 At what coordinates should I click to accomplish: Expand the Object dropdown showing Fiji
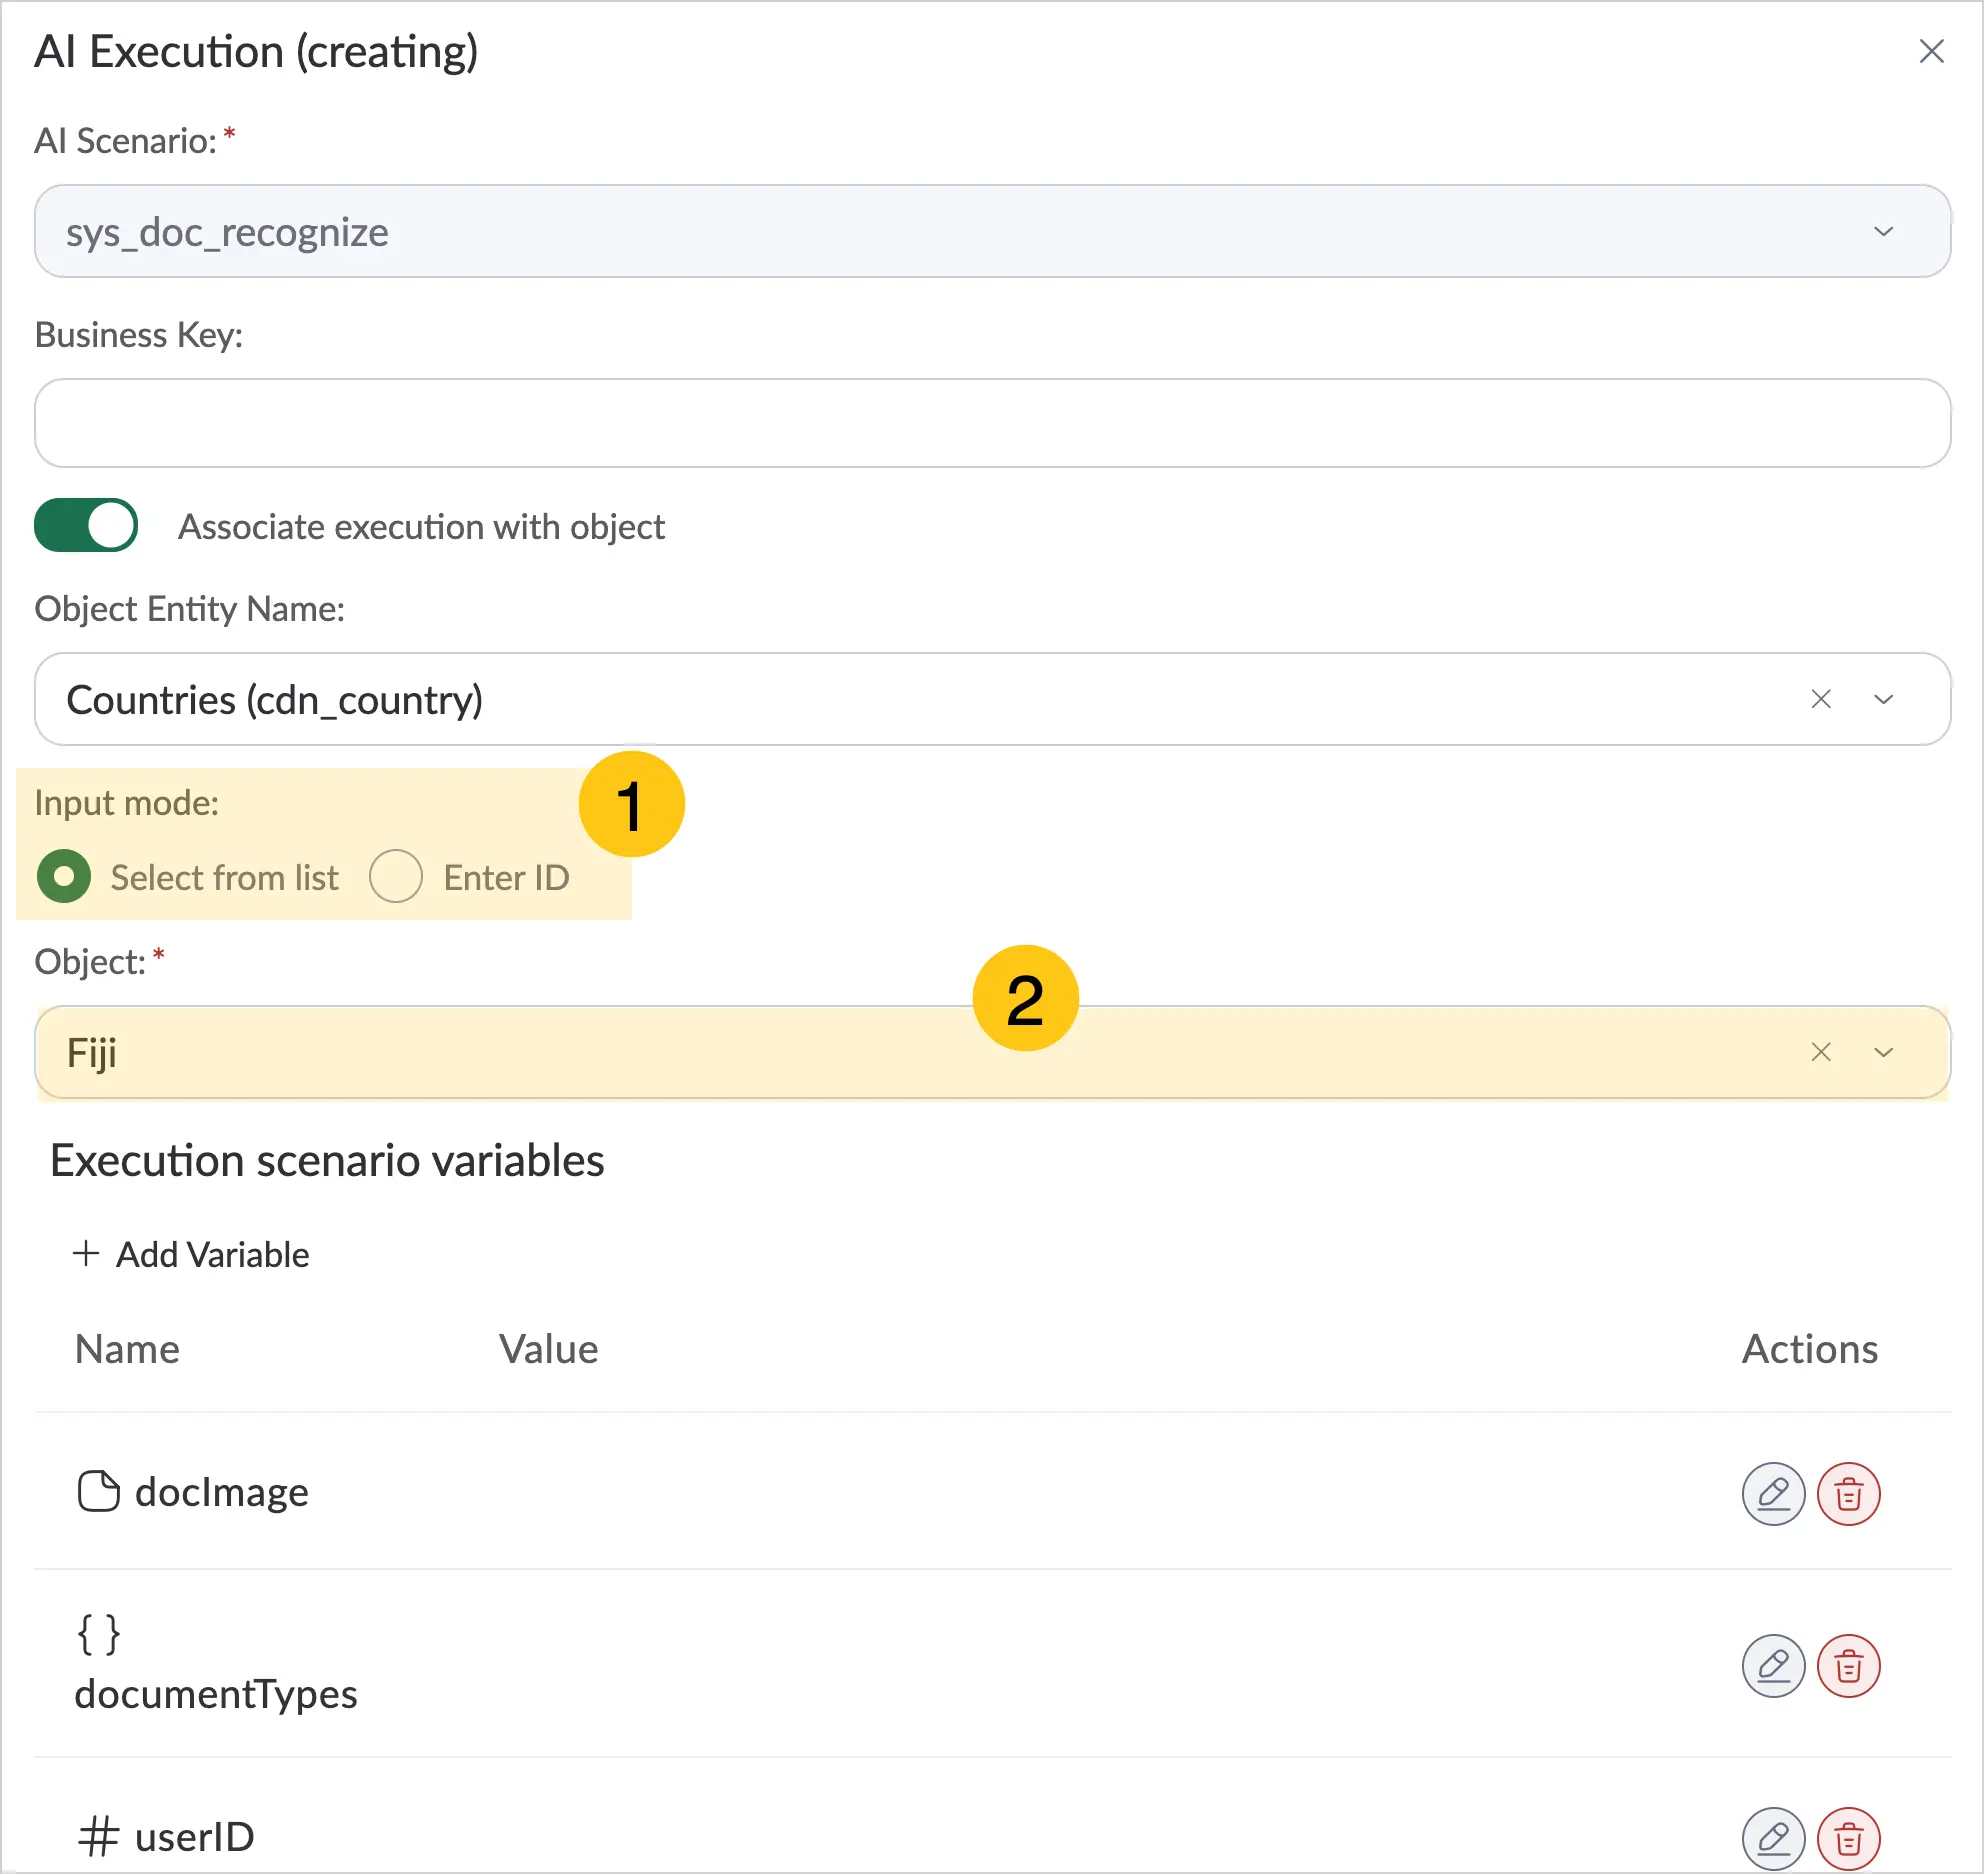[x=1884, y=1052]
